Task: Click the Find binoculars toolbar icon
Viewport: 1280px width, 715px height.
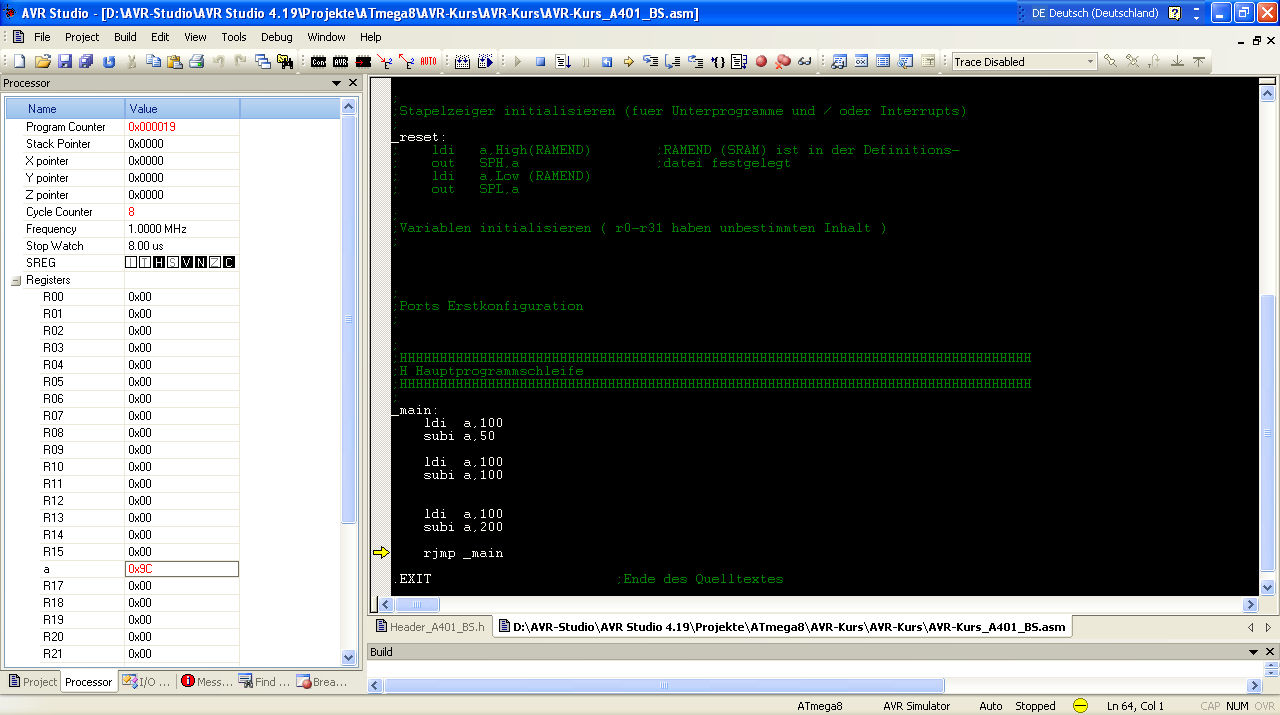Action: coord(285,62)
